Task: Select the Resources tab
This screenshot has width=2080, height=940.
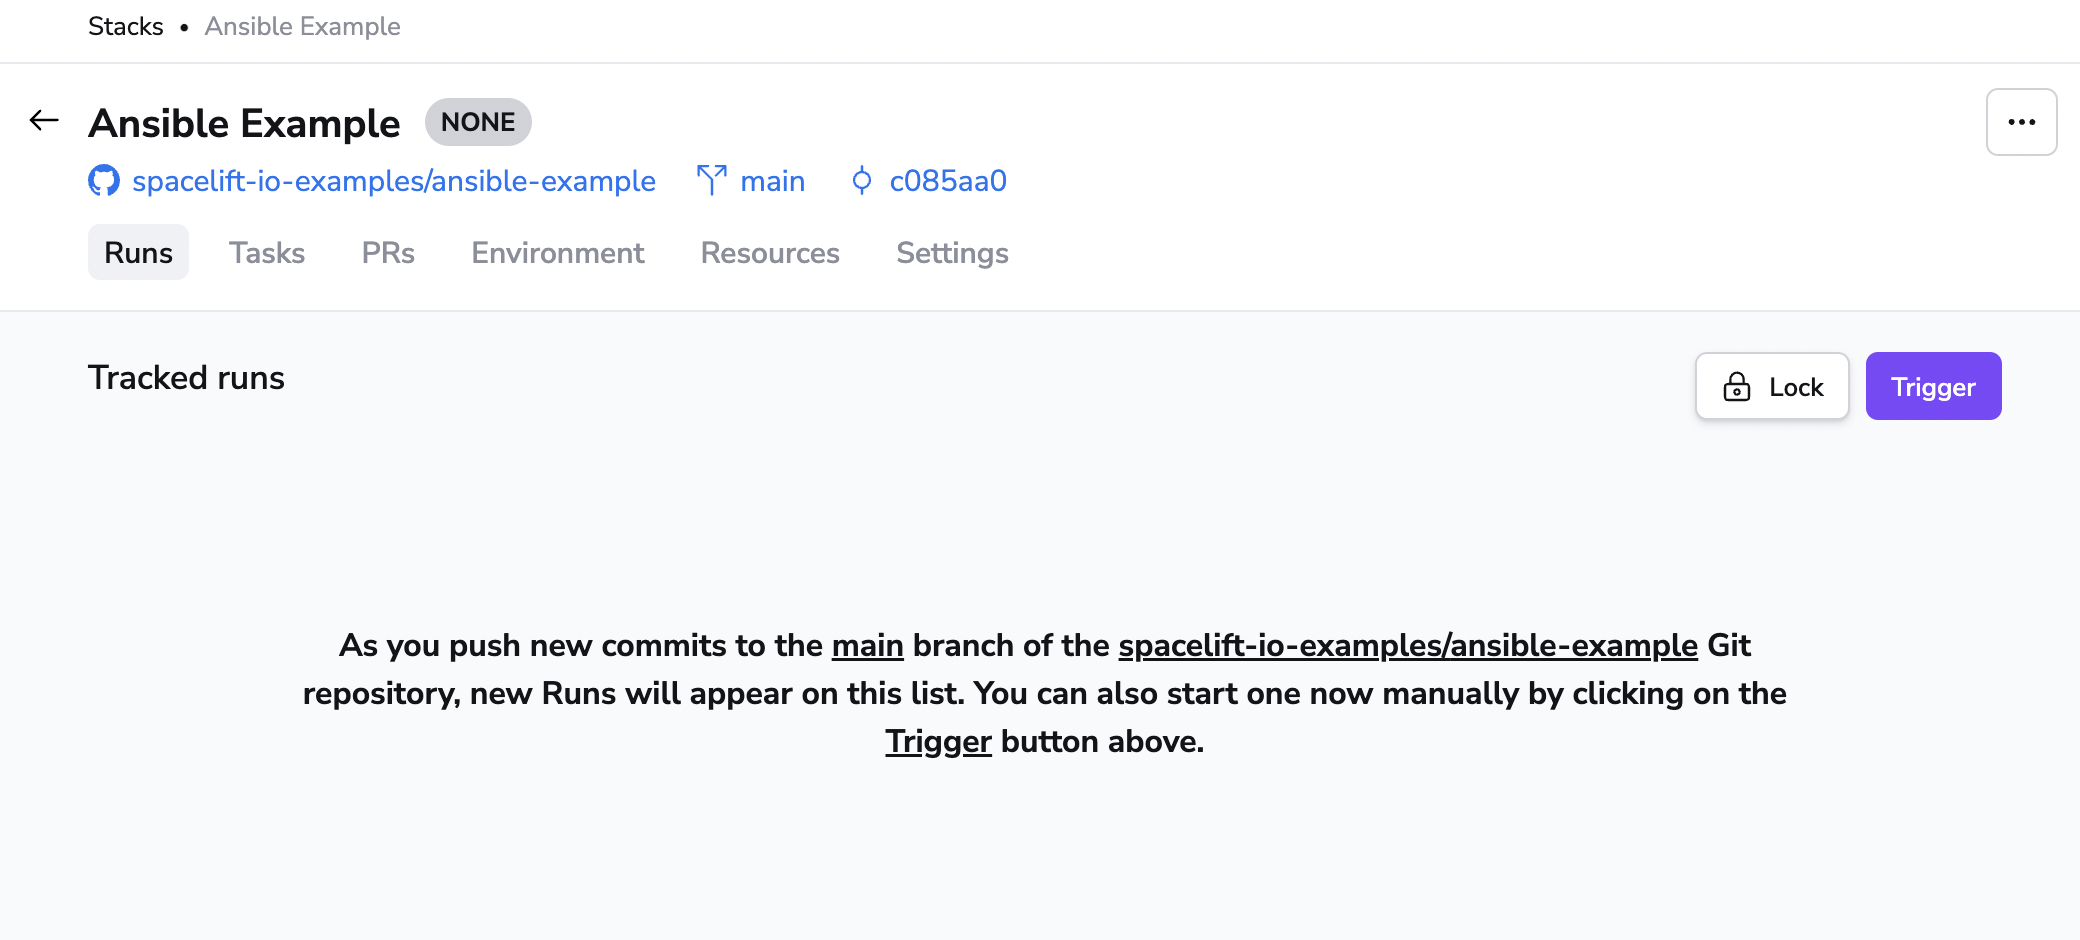Action: pyautogui.click(x=770, y=253)
